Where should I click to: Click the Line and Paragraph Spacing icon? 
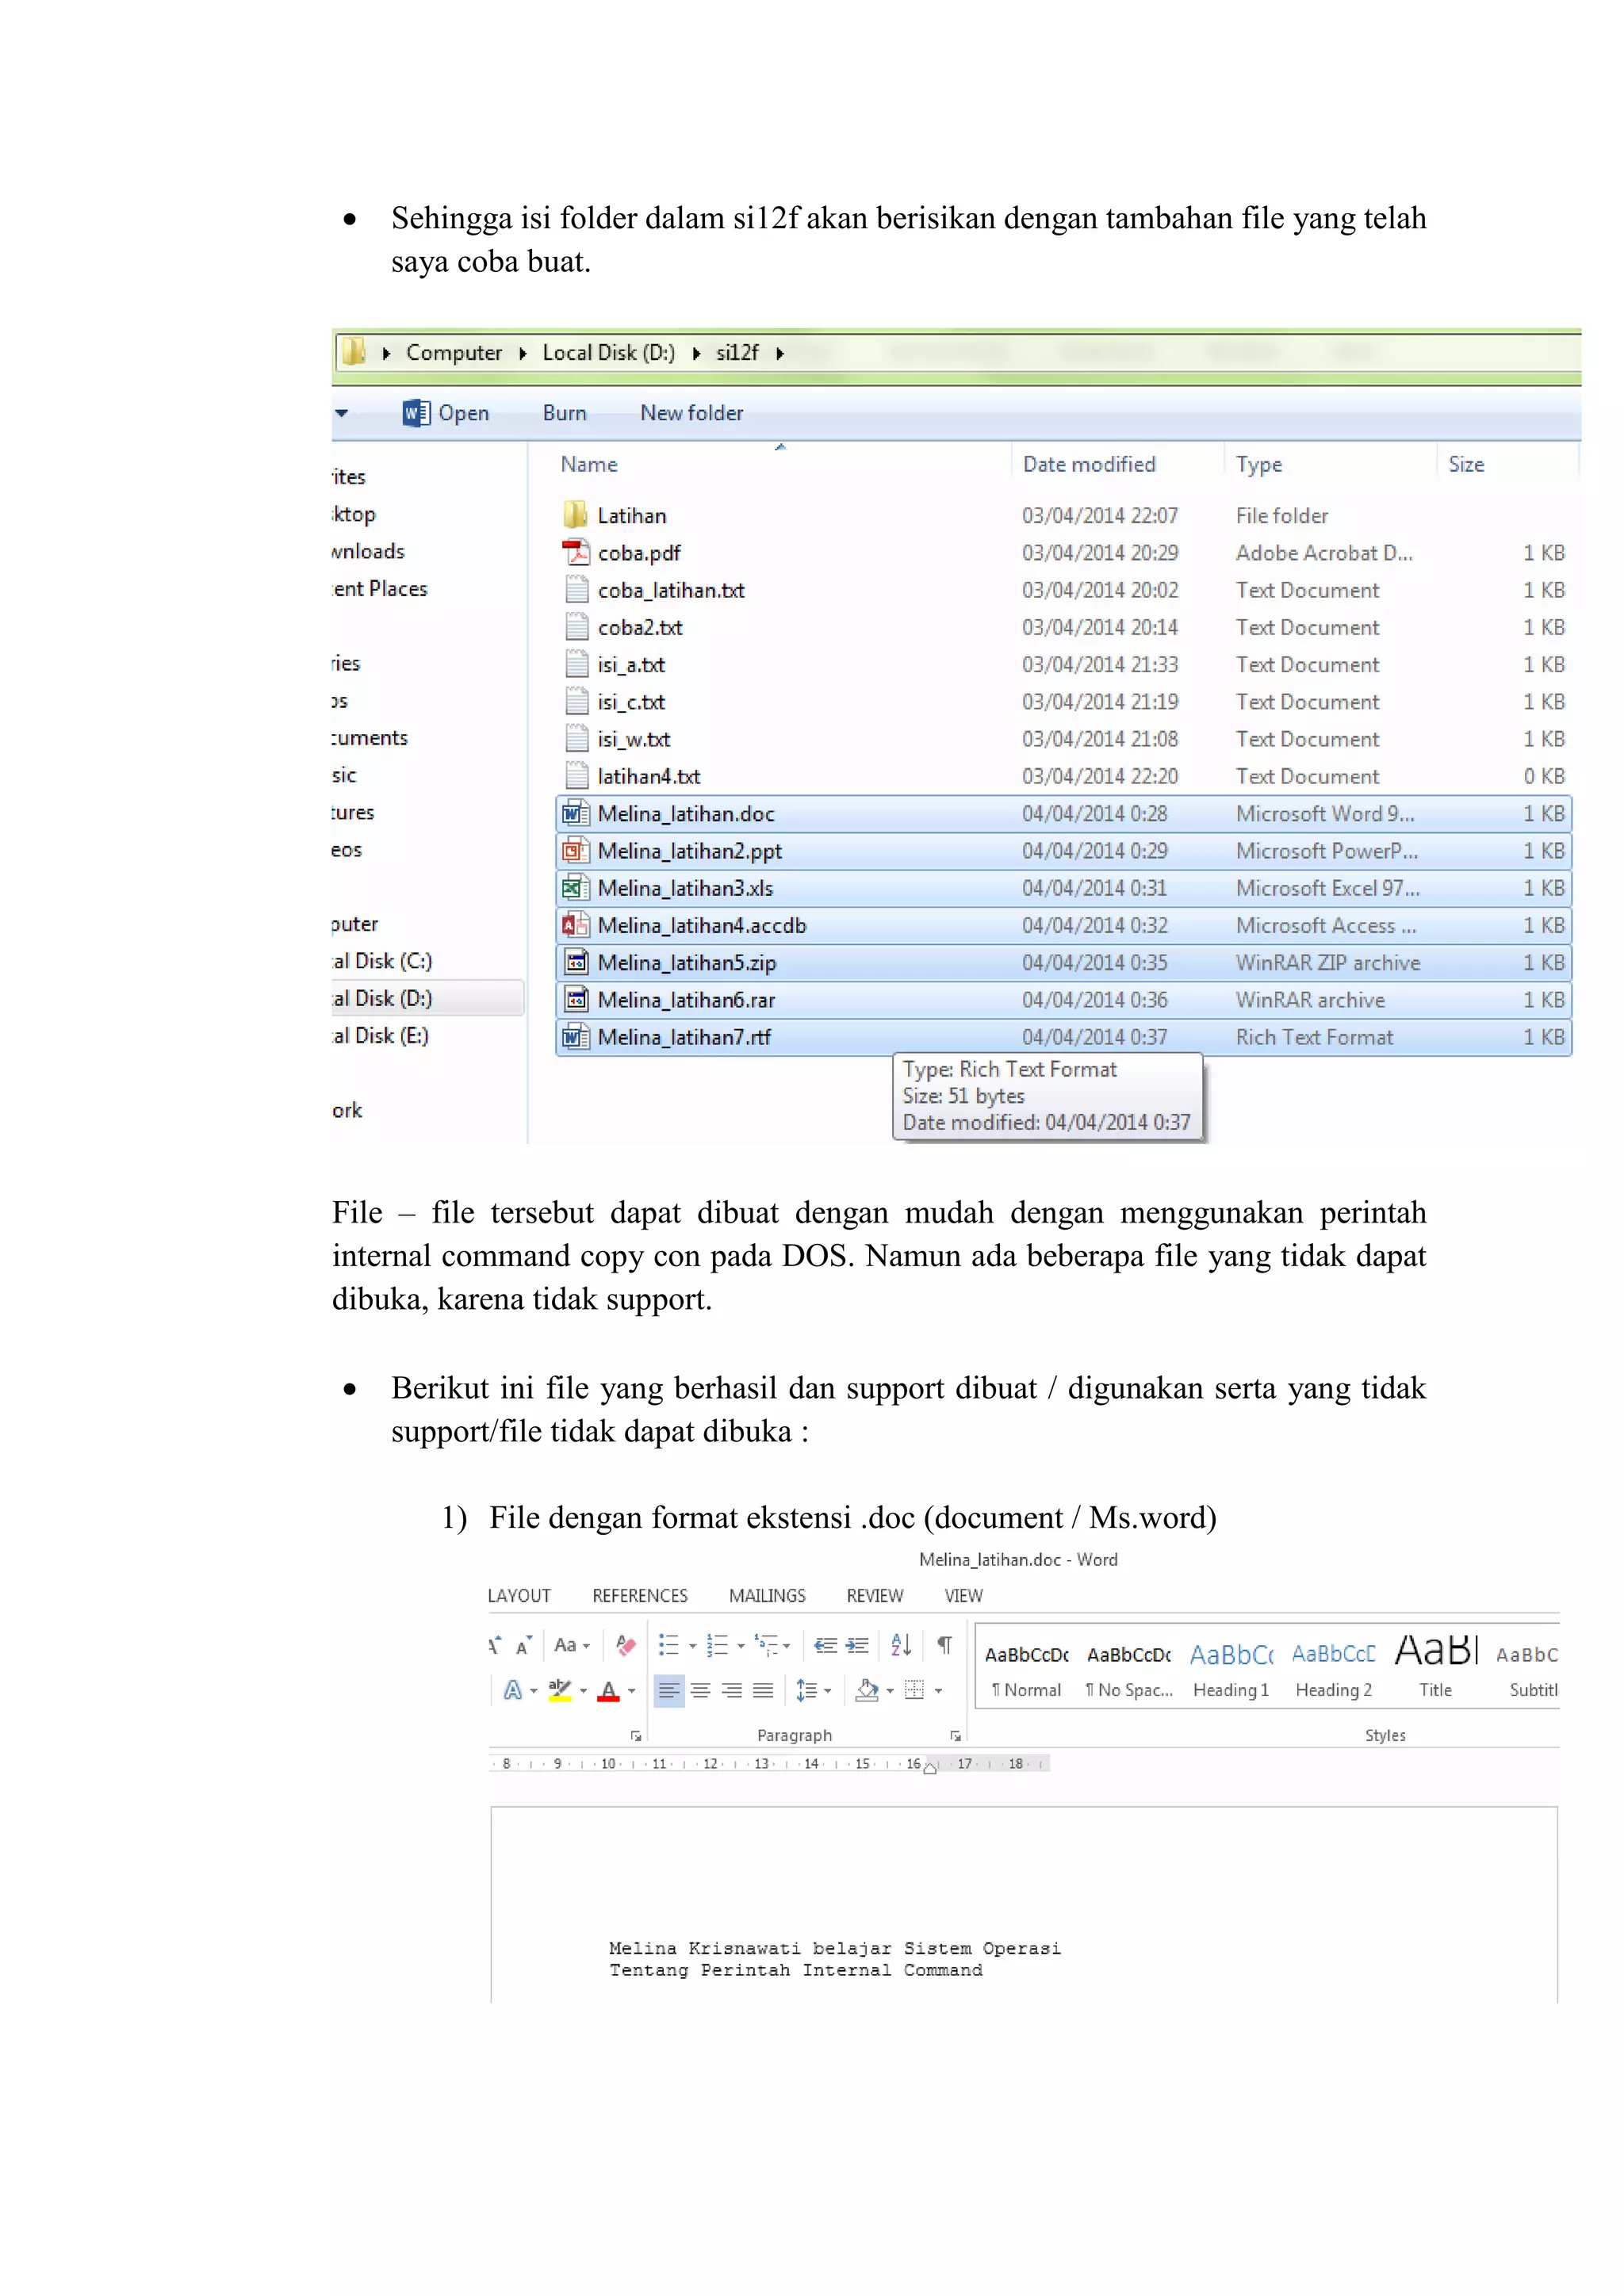(806, 1690)
